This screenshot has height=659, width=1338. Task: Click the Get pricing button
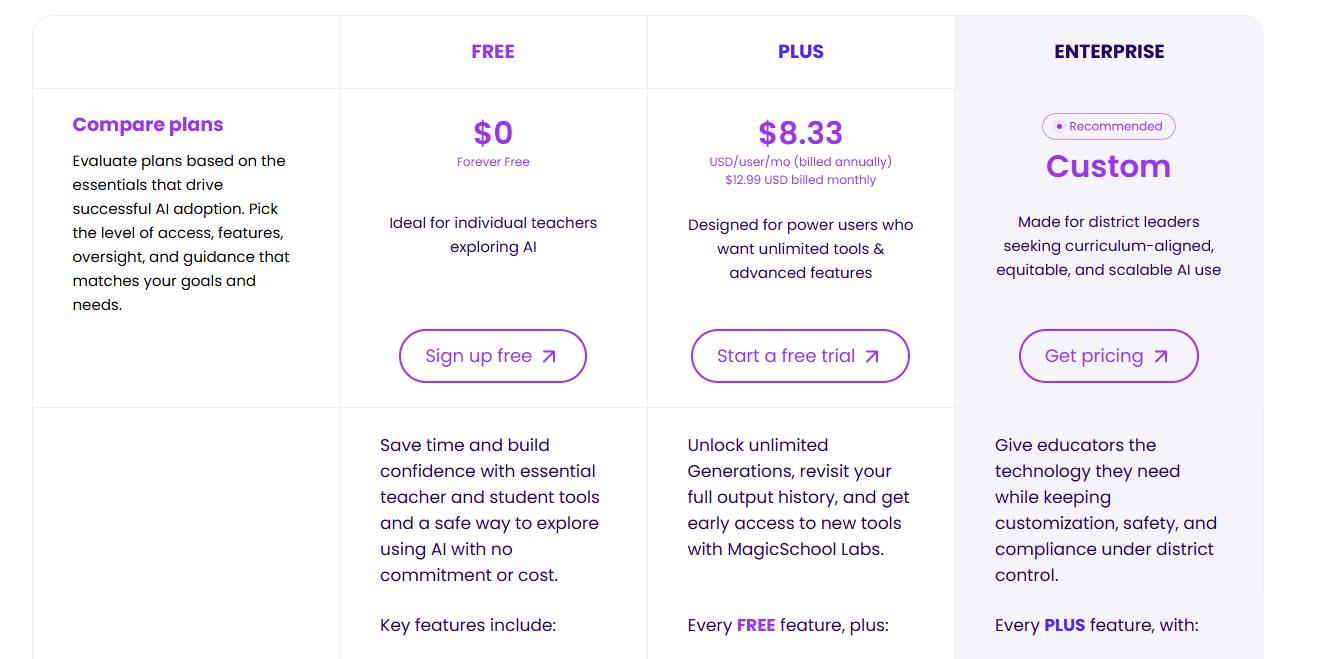[1108, 355]
